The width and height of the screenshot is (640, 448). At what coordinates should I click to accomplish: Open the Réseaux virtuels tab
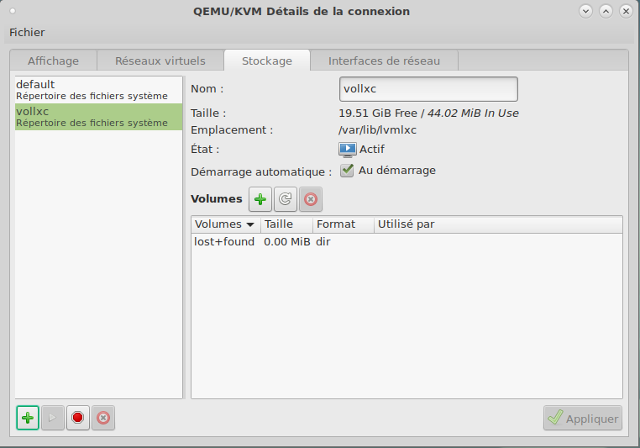tap(160, 61)
